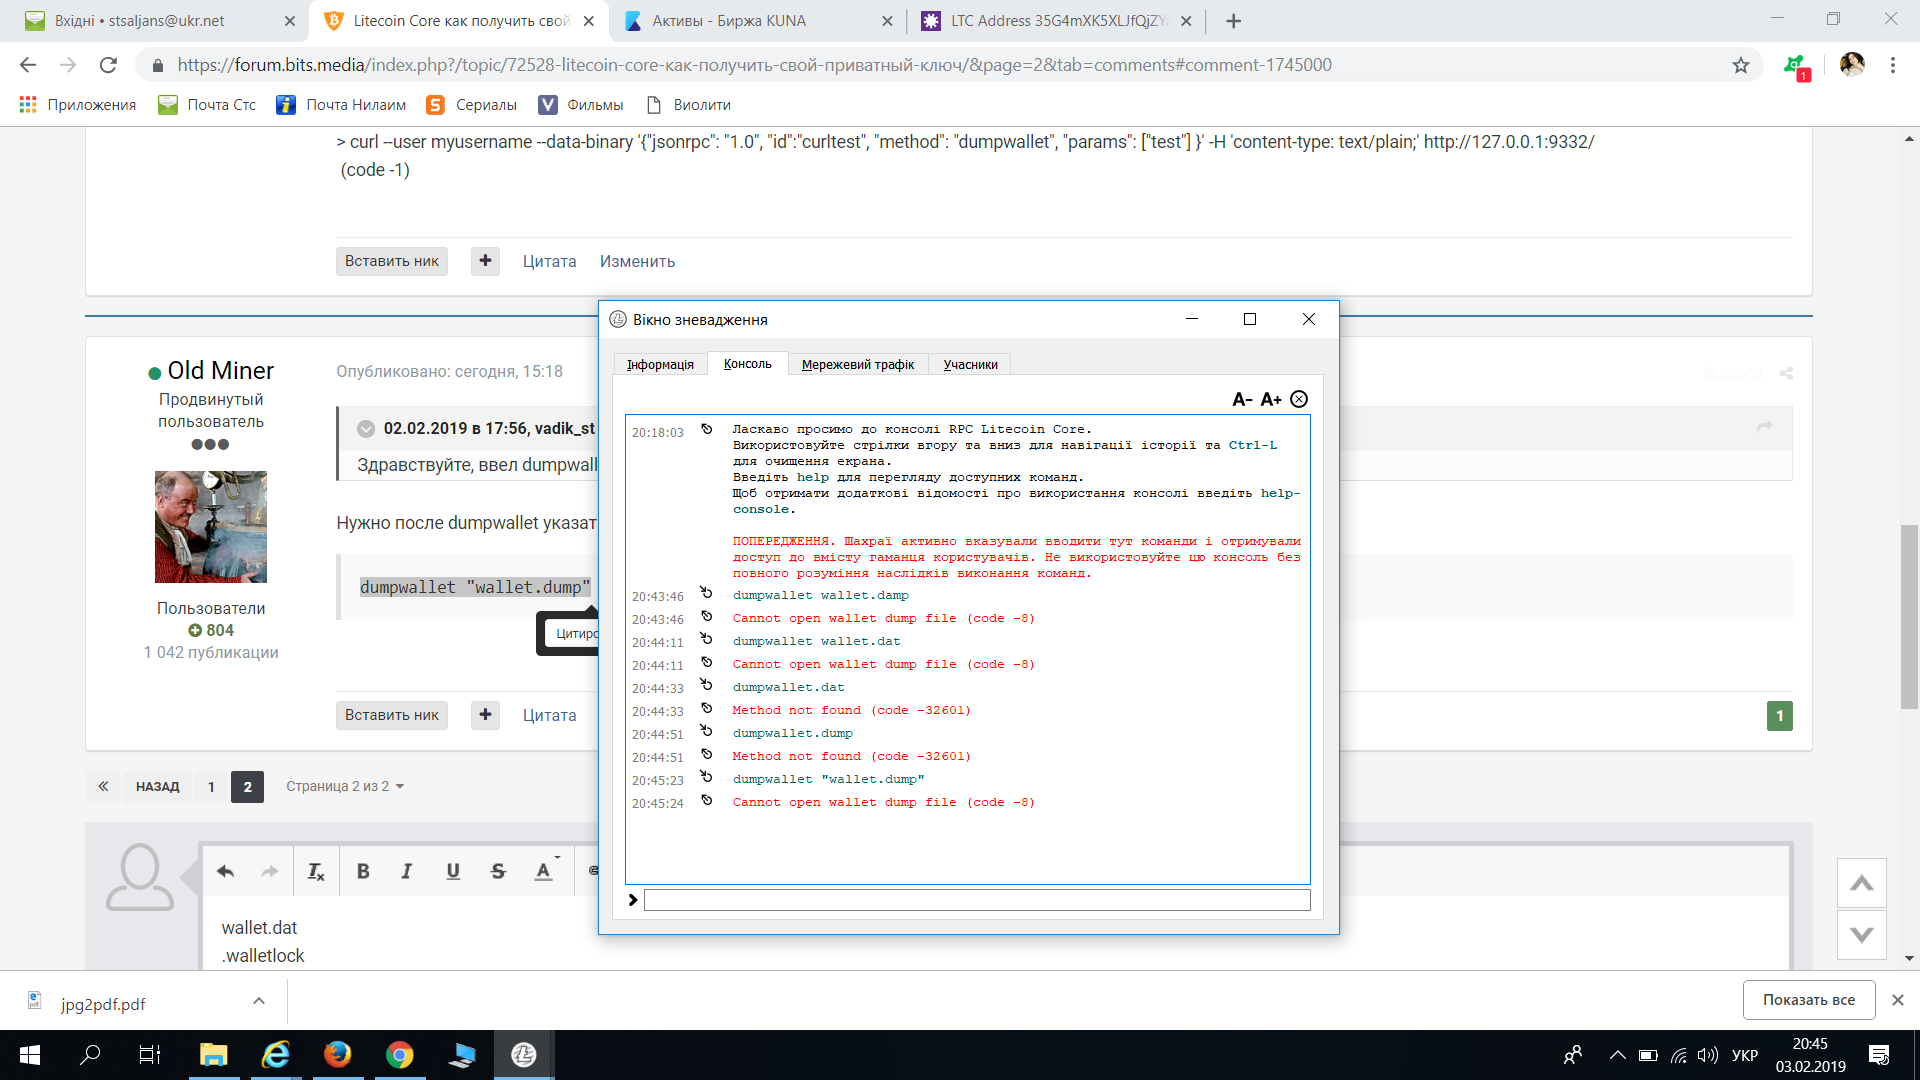Switch to Інформація tab in debug window
This screenshot has width=1920, height=1080.
[660, 364]
